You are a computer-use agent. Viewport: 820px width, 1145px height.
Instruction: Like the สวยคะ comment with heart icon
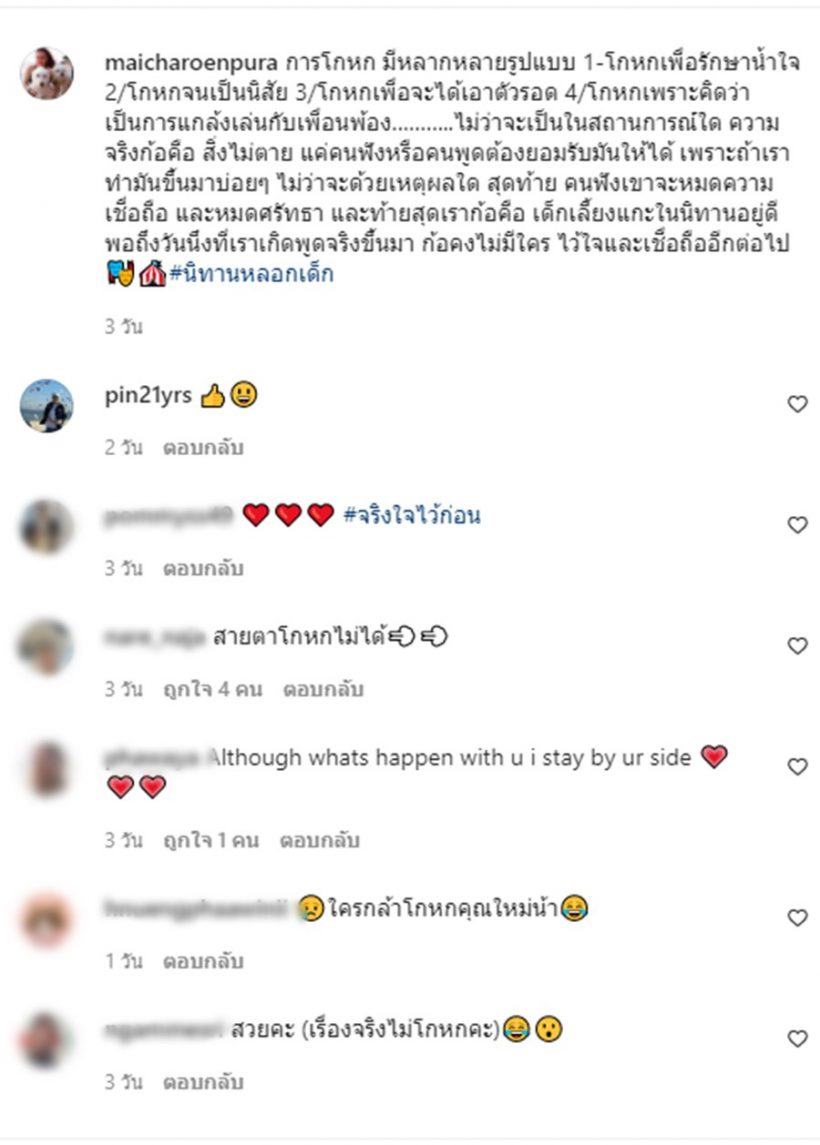797,1038
